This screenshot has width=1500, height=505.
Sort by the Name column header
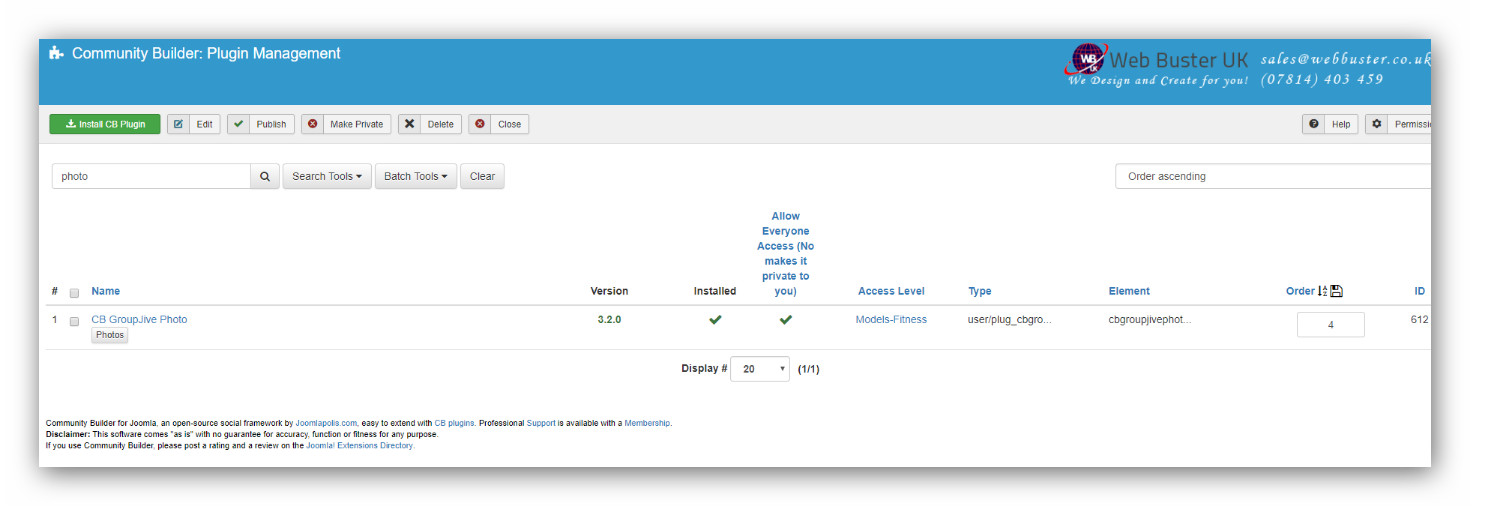(x=105, y=291)
